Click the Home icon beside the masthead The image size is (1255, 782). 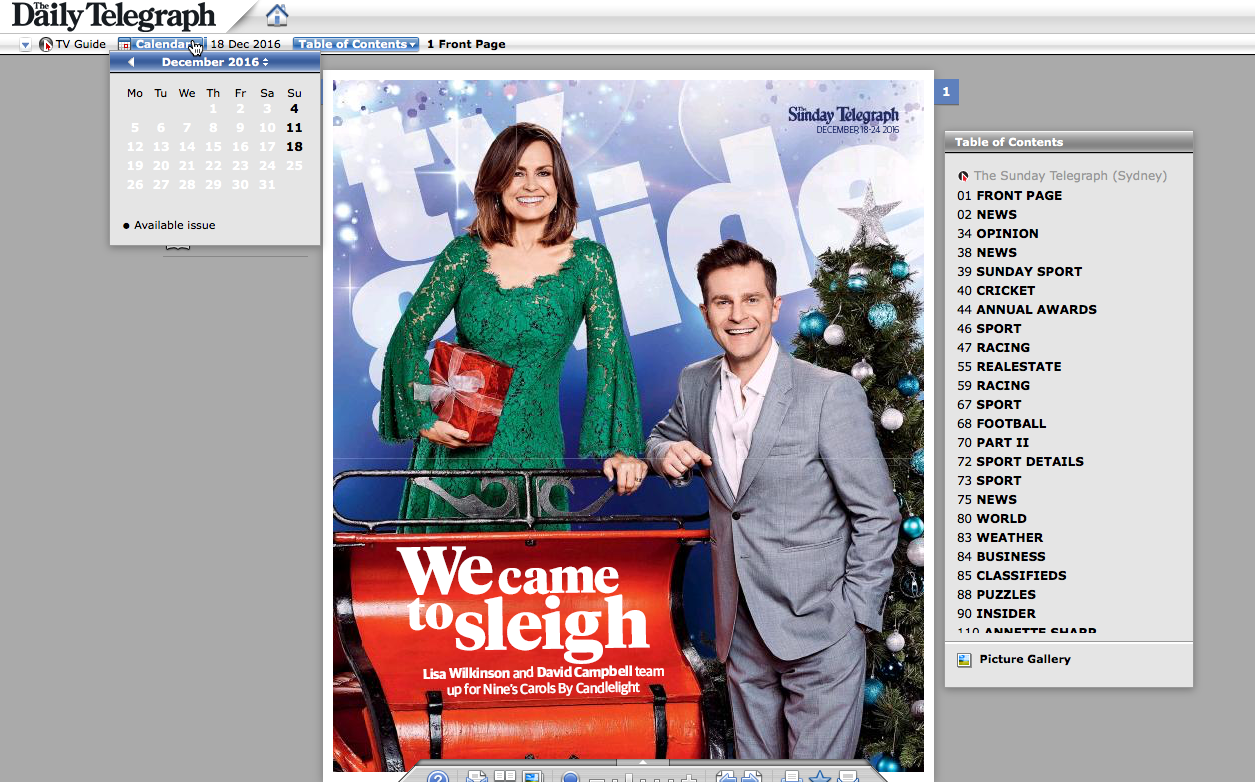277,15
